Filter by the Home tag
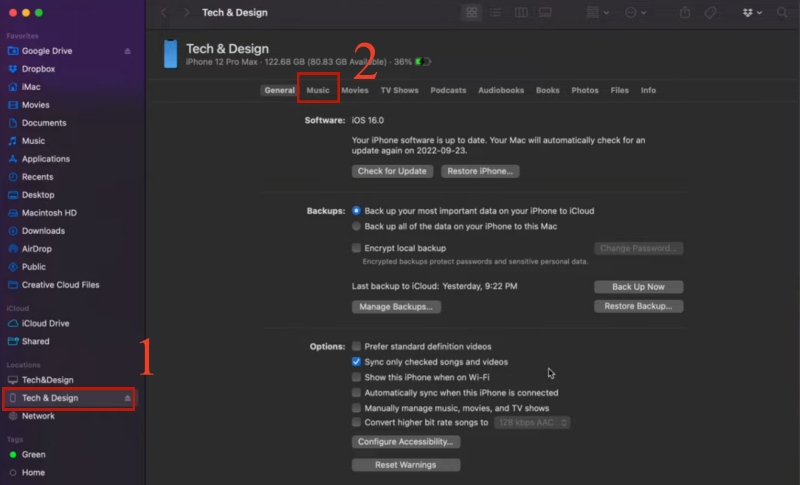The height and width of the screenshot is (485, 800). click(33, 473)
